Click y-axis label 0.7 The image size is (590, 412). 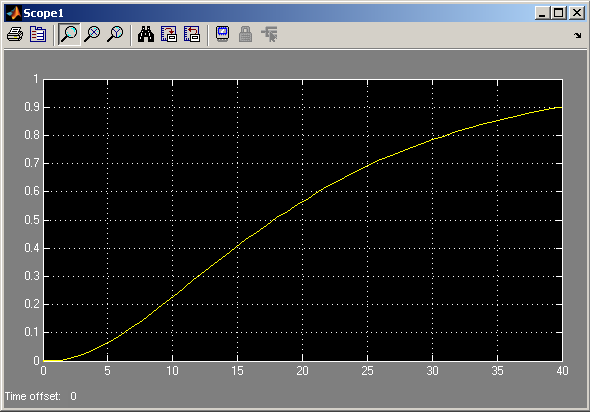coord(32,163)
